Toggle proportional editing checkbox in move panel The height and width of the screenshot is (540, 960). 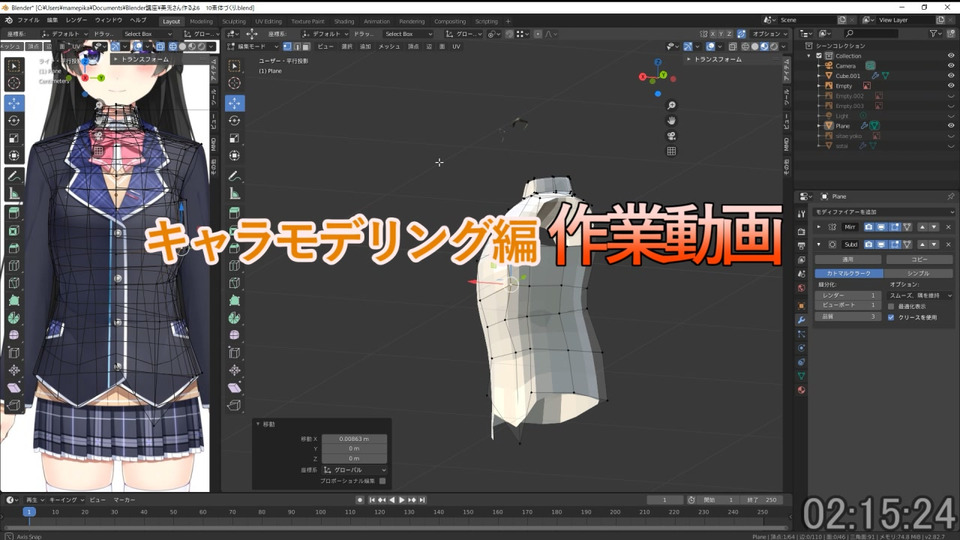point(382,481)
